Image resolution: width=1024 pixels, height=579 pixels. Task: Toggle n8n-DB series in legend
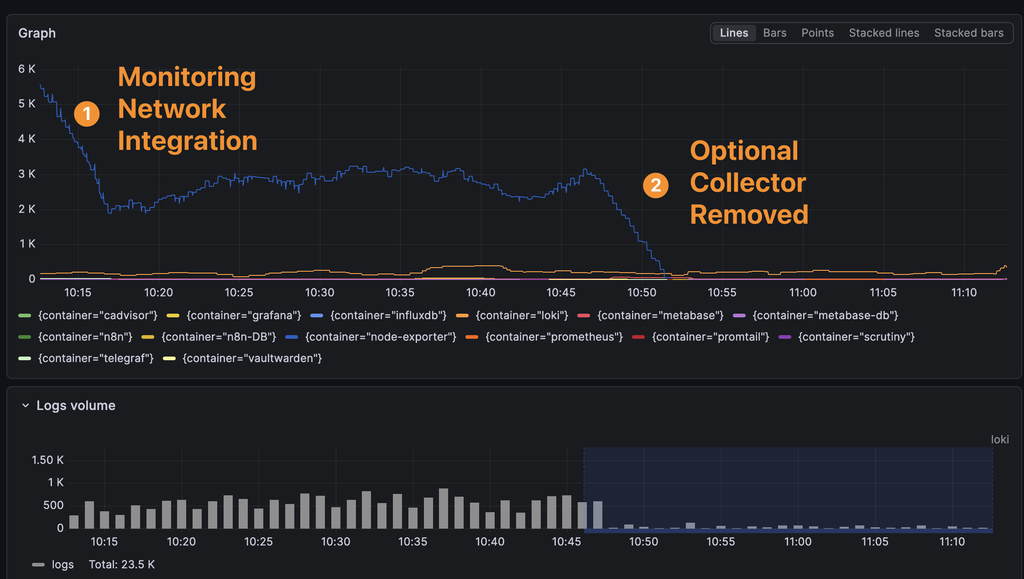(219, 337)
